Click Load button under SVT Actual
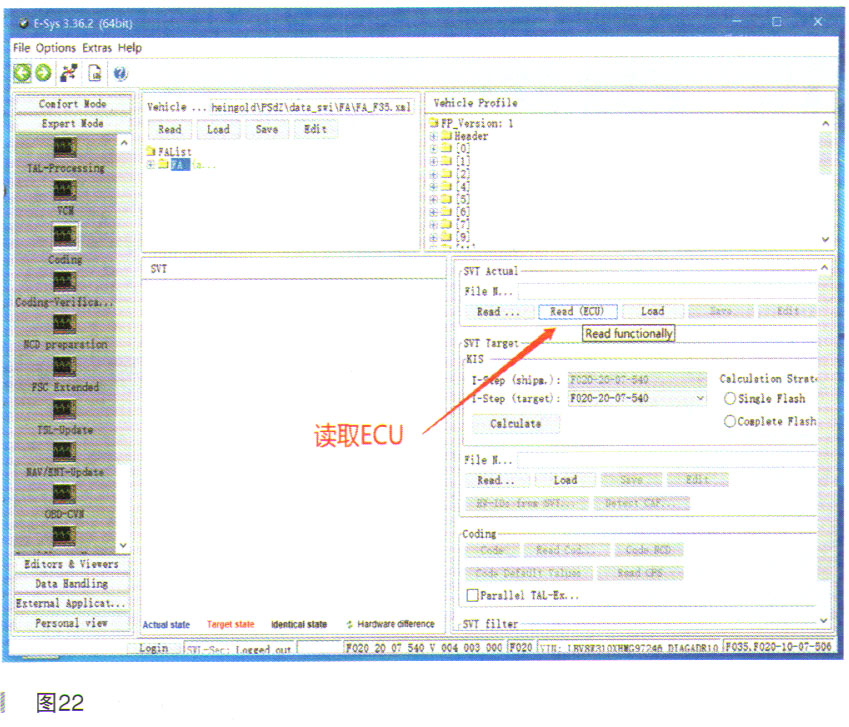Viewport: 849px width, 727px height. (x=653, y=311)
